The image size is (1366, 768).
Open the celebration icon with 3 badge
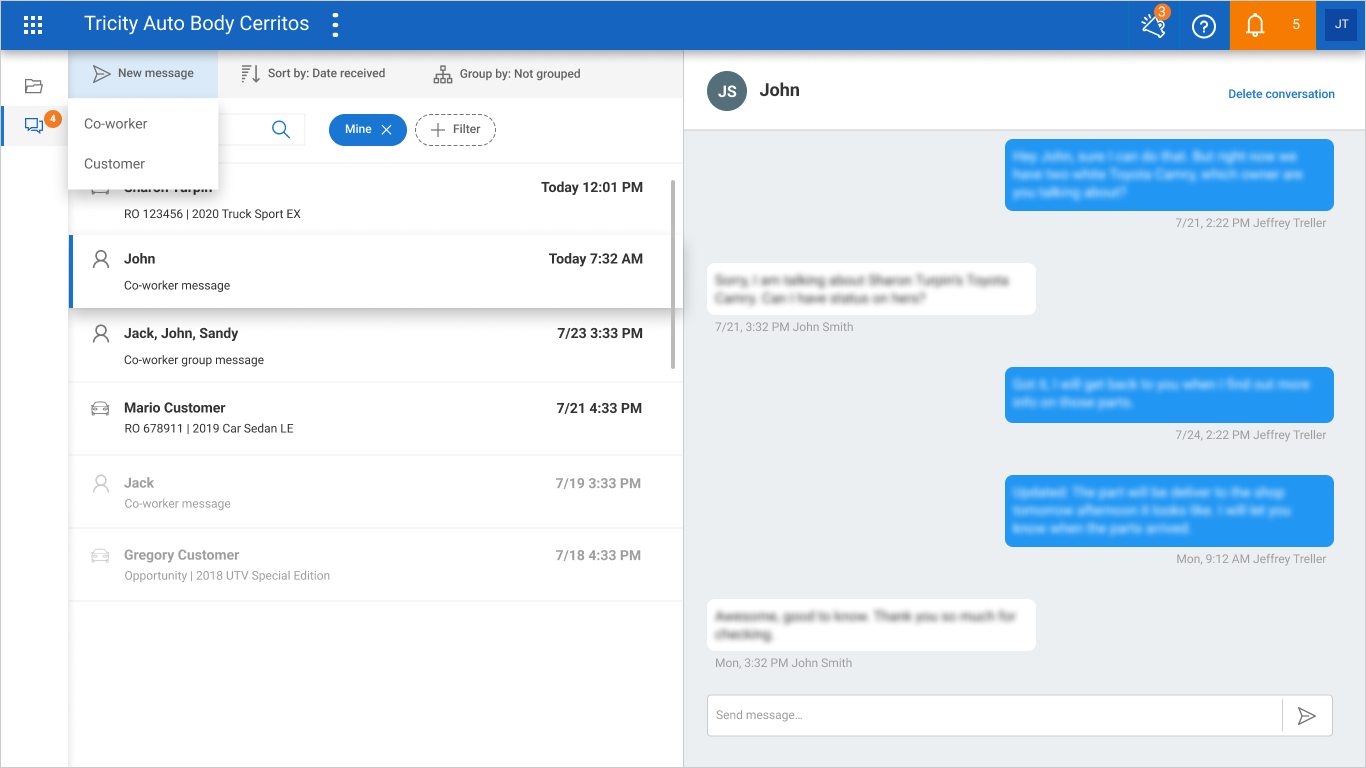coord(1153,25)
